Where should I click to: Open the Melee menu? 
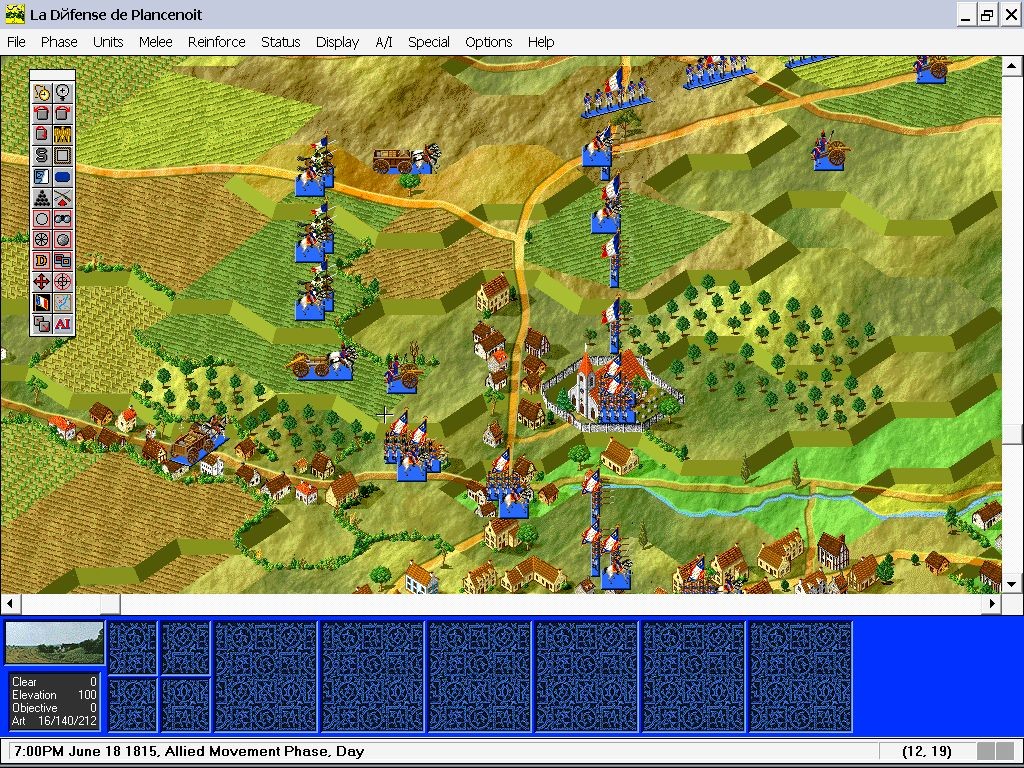(x=155, y=42)
